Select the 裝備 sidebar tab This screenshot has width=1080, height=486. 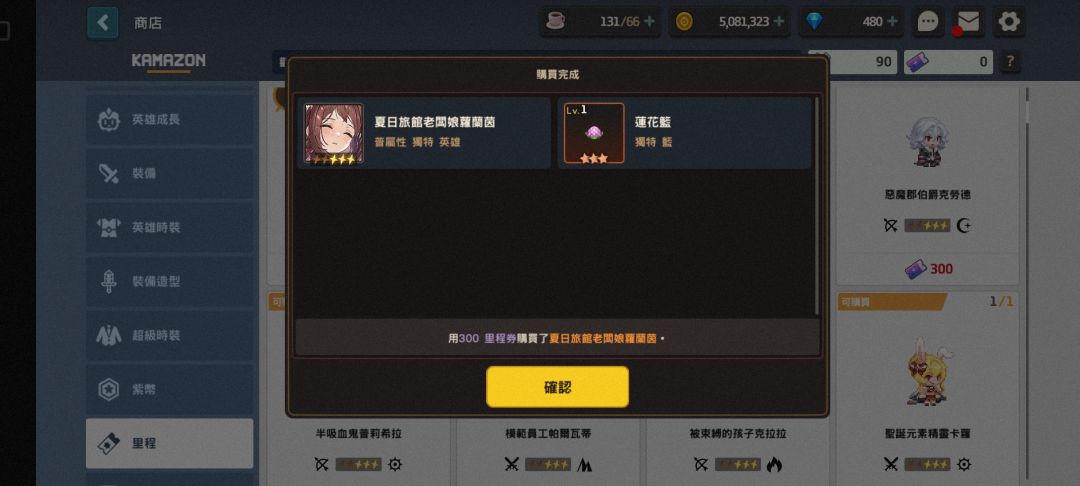[169, 173]
